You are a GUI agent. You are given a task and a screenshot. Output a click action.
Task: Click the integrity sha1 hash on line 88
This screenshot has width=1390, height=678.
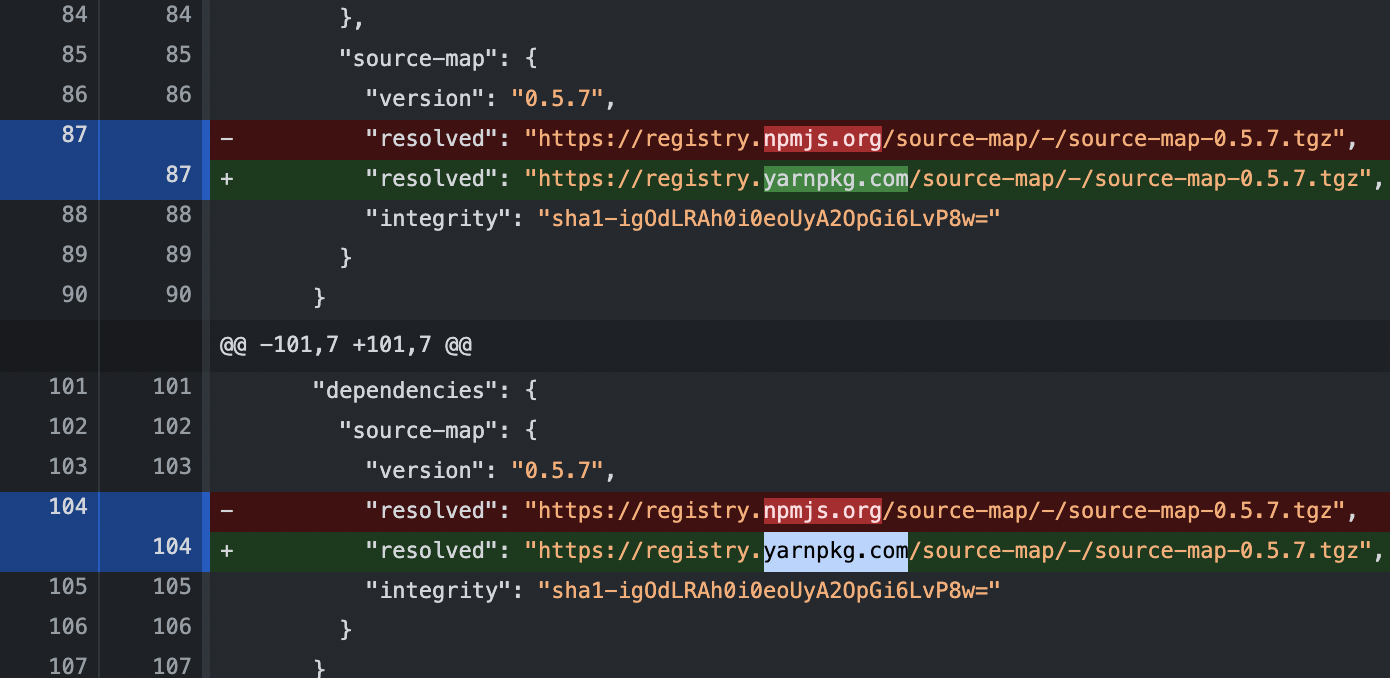pos(769,218)
